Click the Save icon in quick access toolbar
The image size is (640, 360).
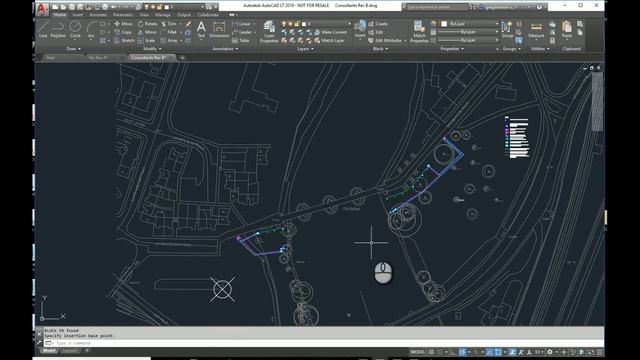tap(72, 7)
